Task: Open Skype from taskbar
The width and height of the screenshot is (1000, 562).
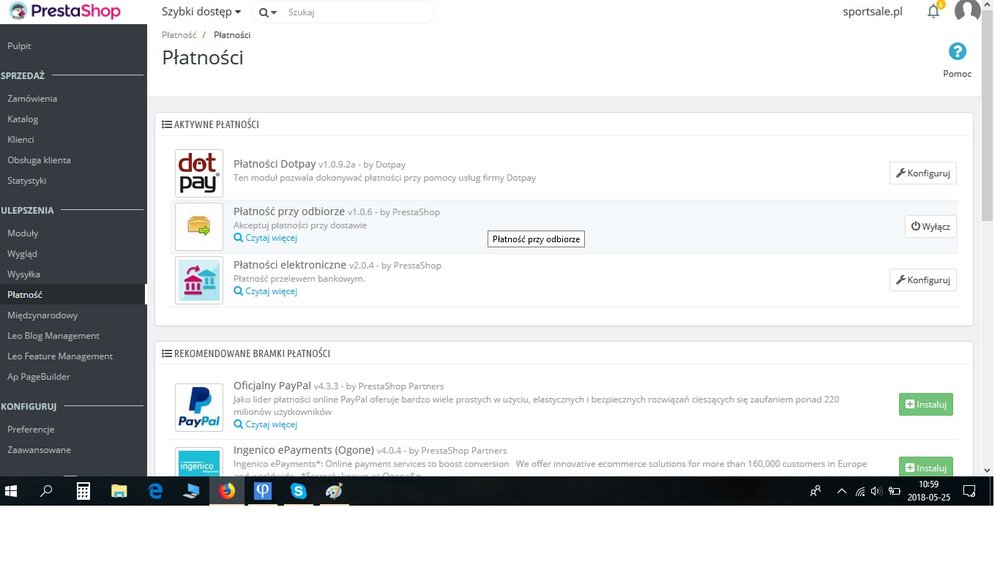Action: coord(298,491)
